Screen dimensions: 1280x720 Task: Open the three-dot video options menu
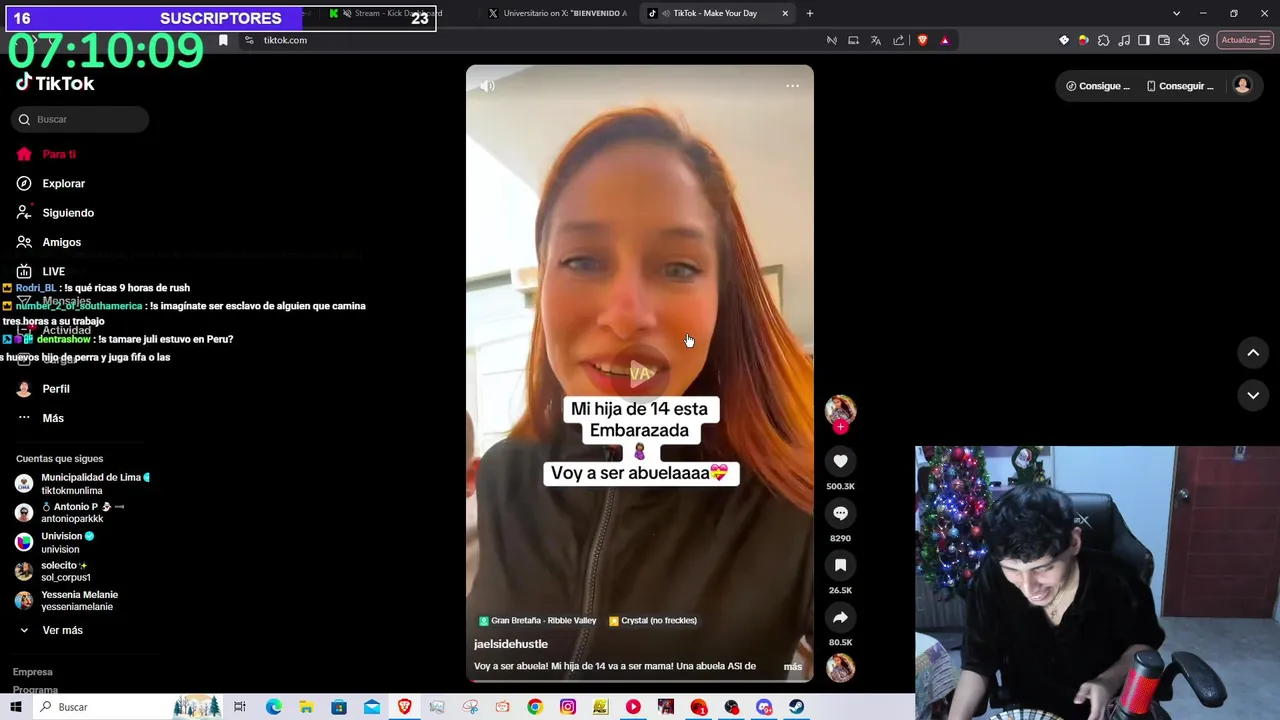point(792,86)
